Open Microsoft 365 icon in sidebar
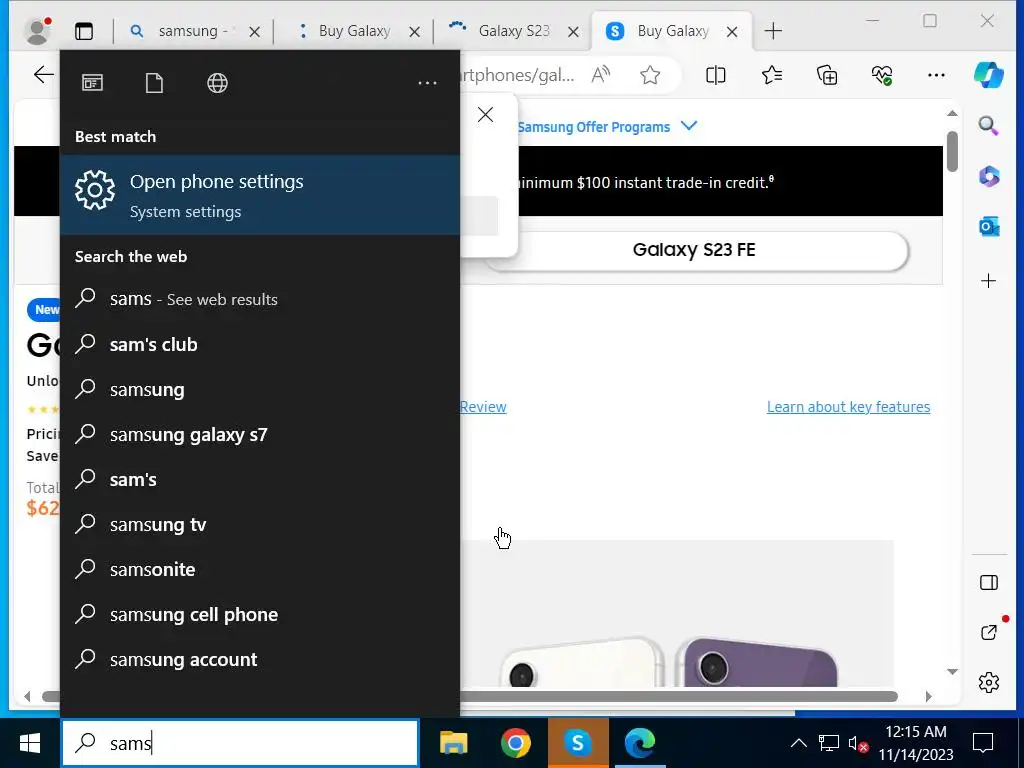This screenshot has width=1024, height=768. (989, 176)
